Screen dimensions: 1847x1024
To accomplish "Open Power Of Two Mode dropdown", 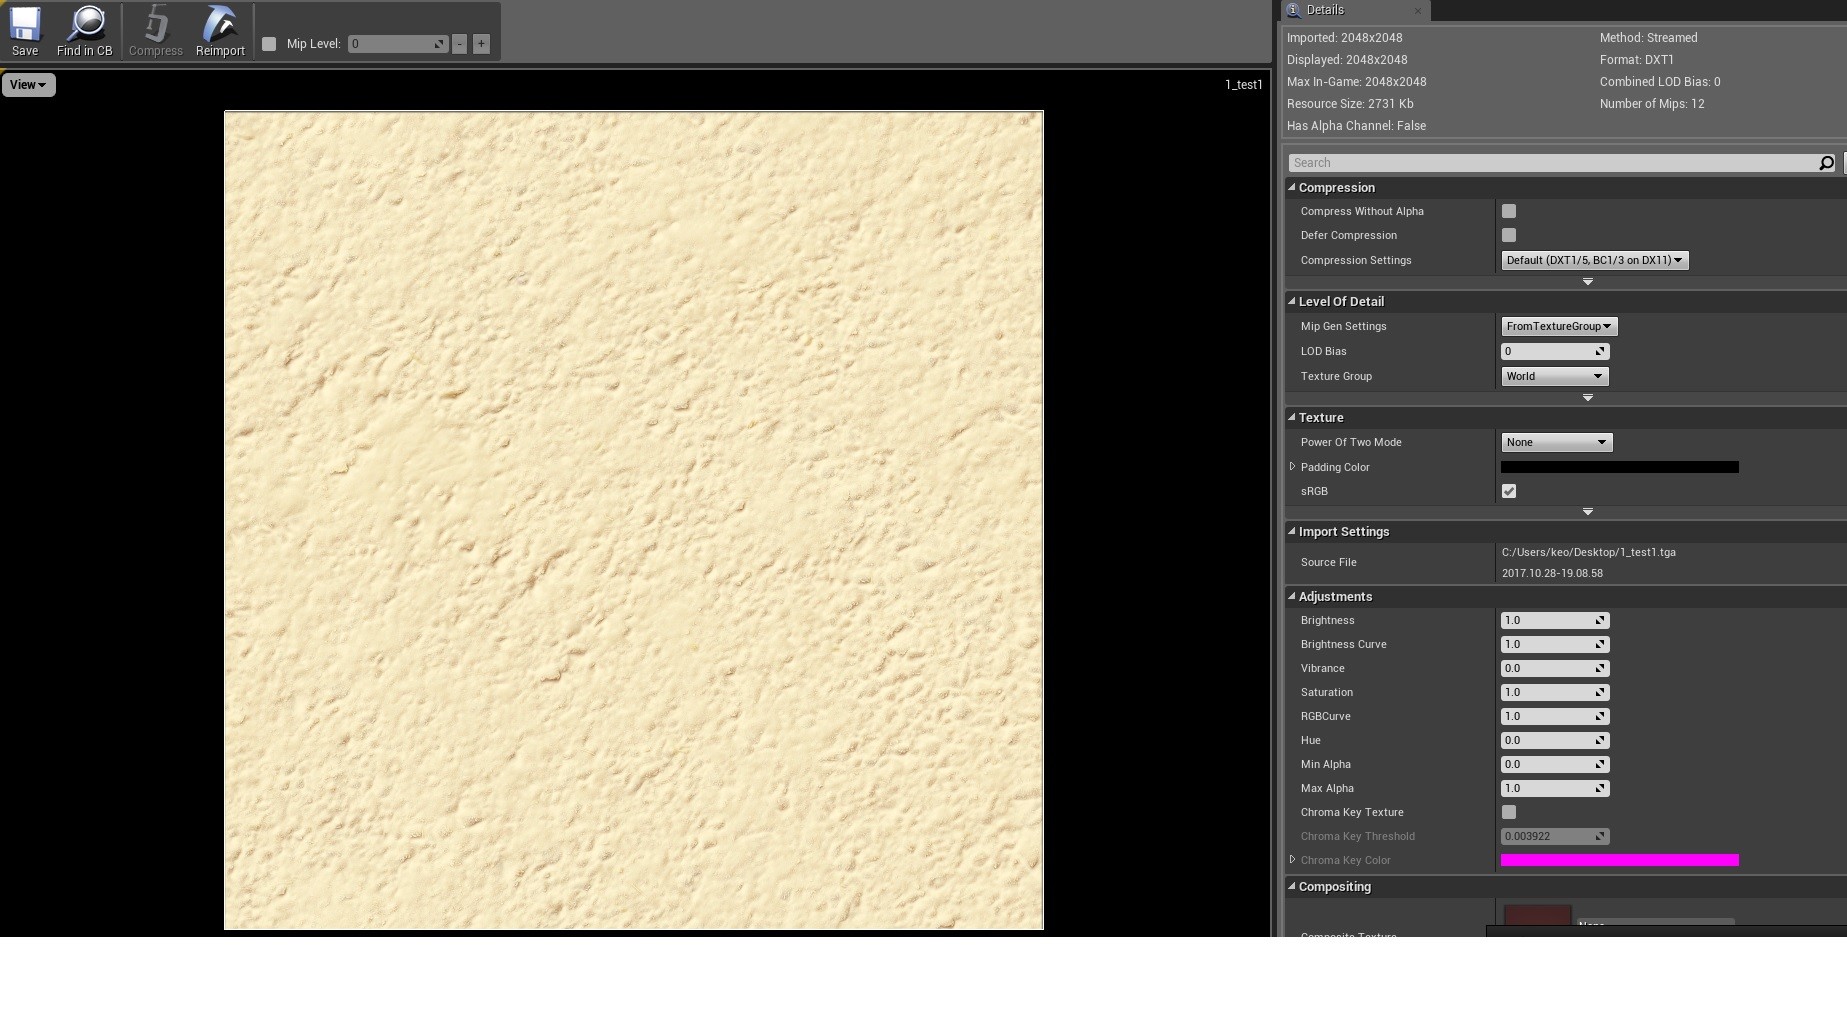I will 1556,442.
